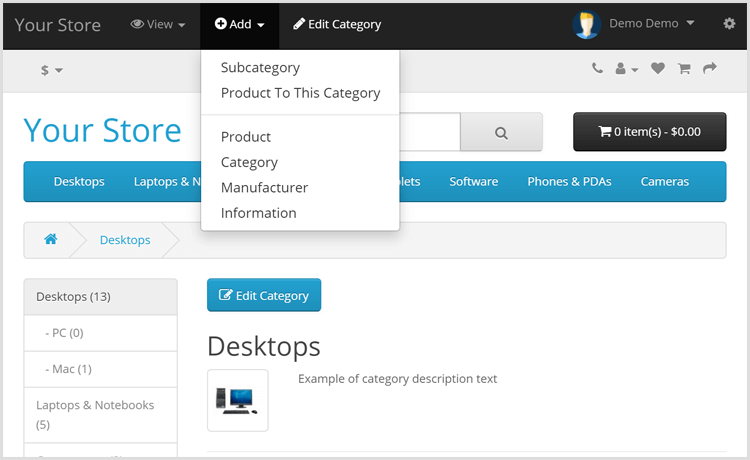
Task: Click Edit Category in the top admin bar
Action: pyautogui.click(x=337, y=24)
